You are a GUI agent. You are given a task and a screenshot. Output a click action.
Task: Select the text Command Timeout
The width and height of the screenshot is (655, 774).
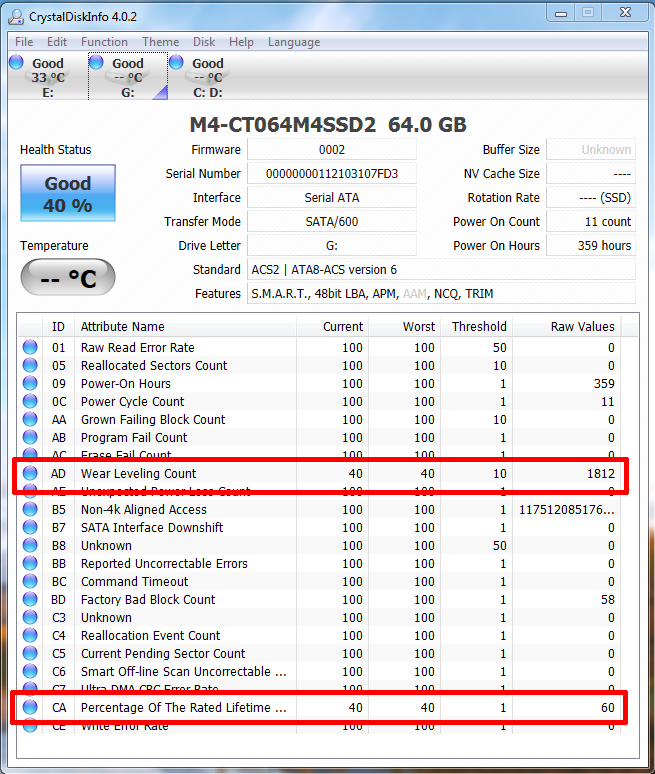134,581
